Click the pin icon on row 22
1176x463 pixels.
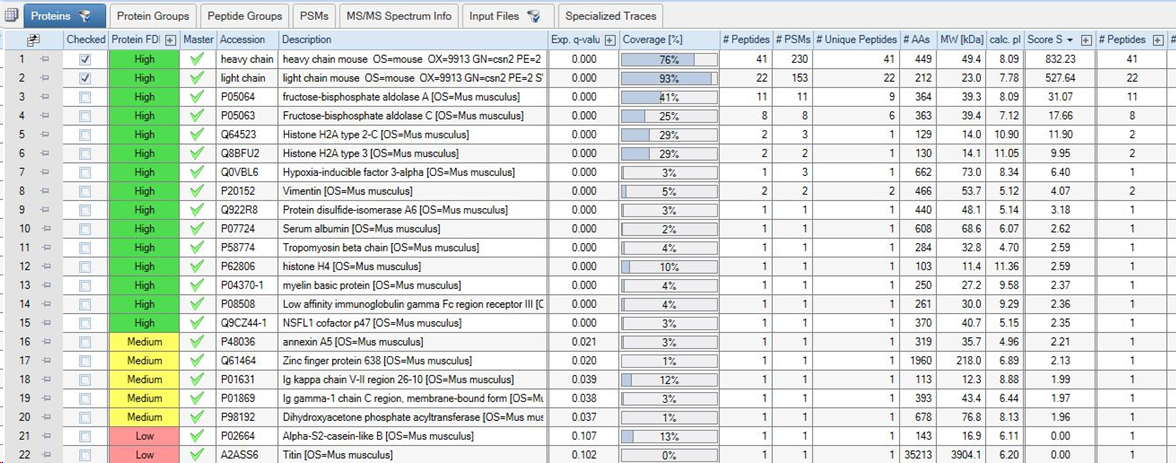pos(44,455)
